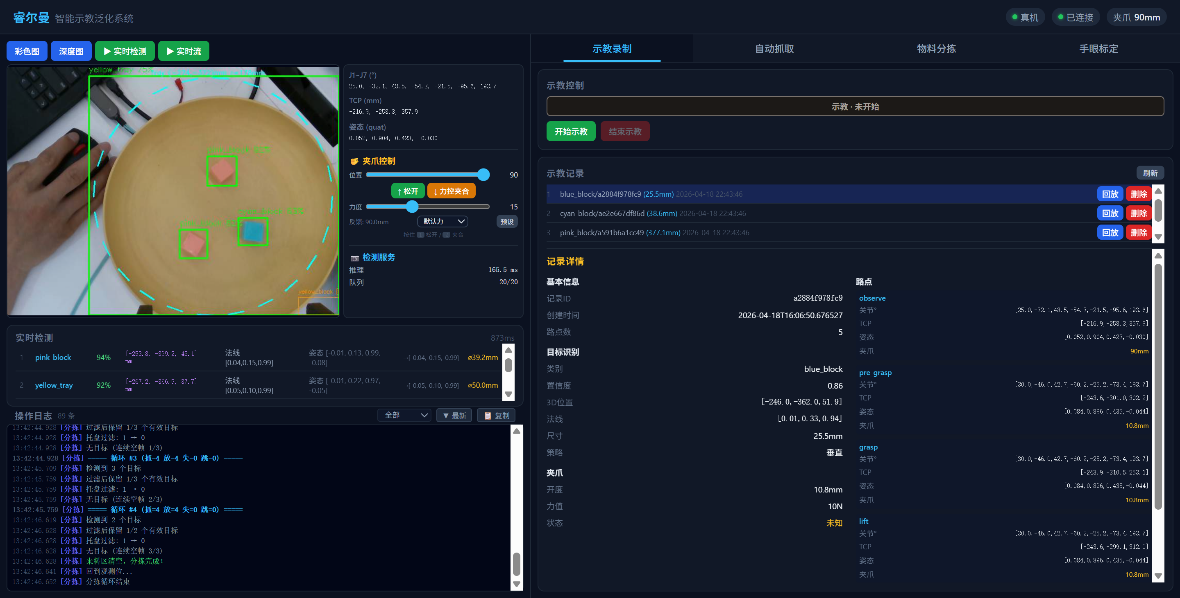The height and width of the screenshot is (598, 1180).
Task: Click the 刷新 refresh records button
Action: [x=1150, y=173]
